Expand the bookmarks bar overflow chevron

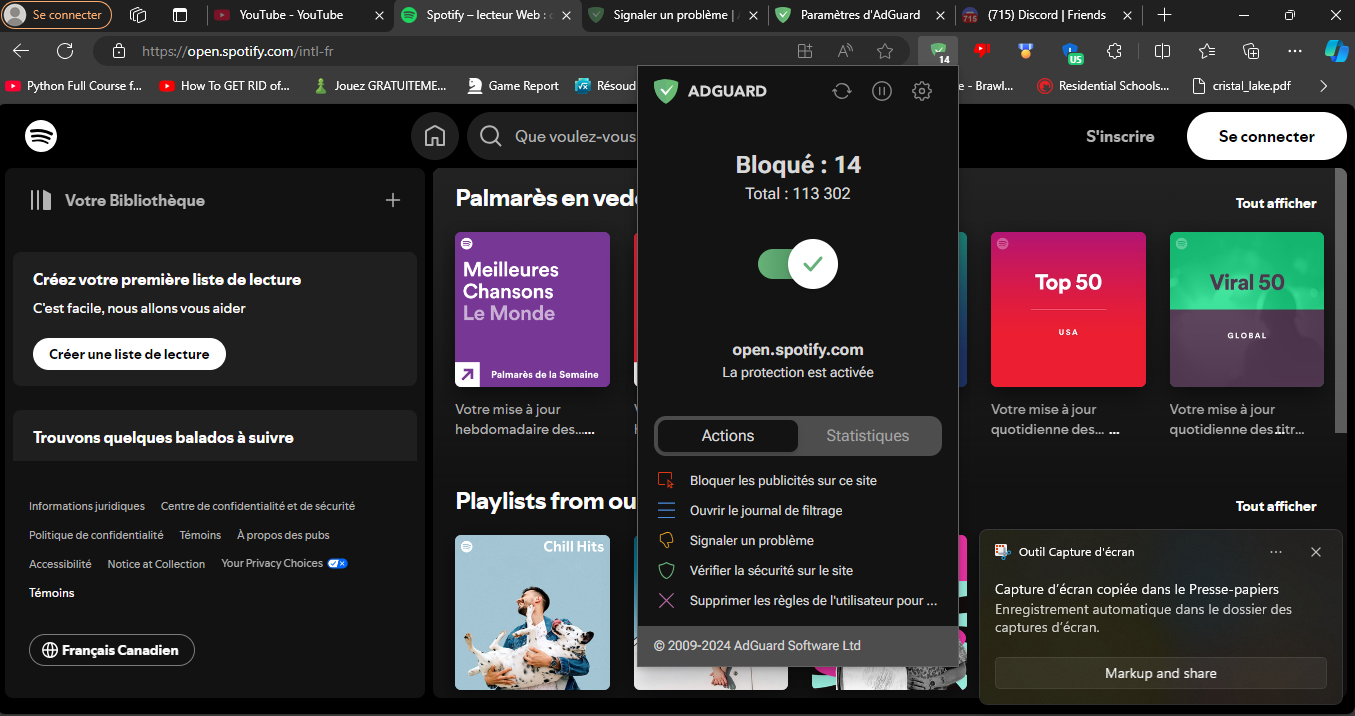[1324, 86]
